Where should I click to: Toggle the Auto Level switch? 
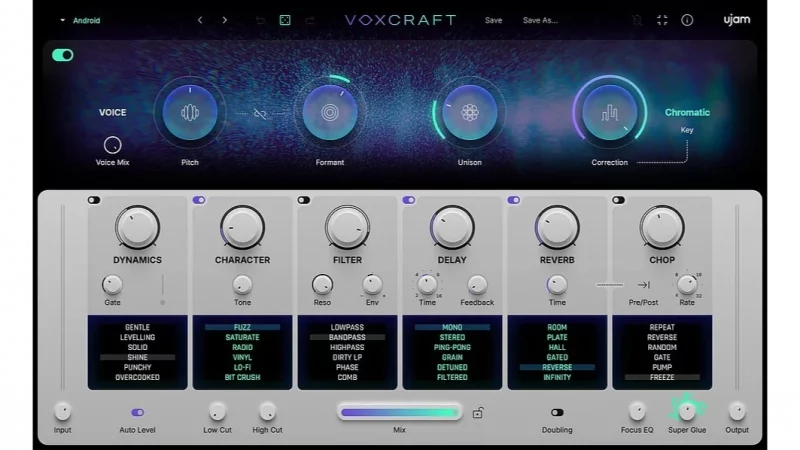pos(137,412)
